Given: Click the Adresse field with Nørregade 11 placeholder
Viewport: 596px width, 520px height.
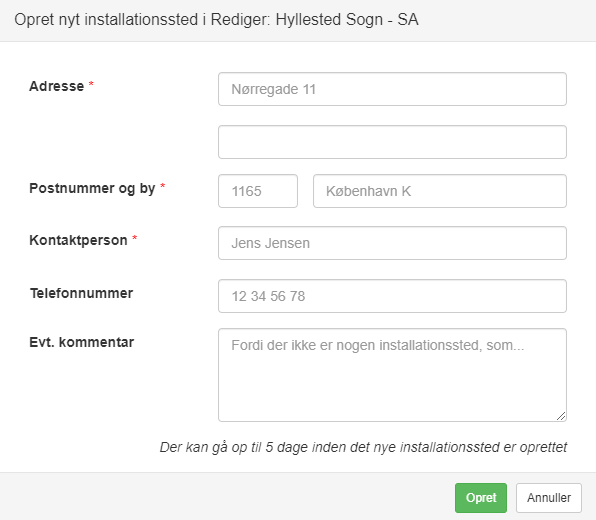Looking at the screenshot, I should tap(392, 89).
